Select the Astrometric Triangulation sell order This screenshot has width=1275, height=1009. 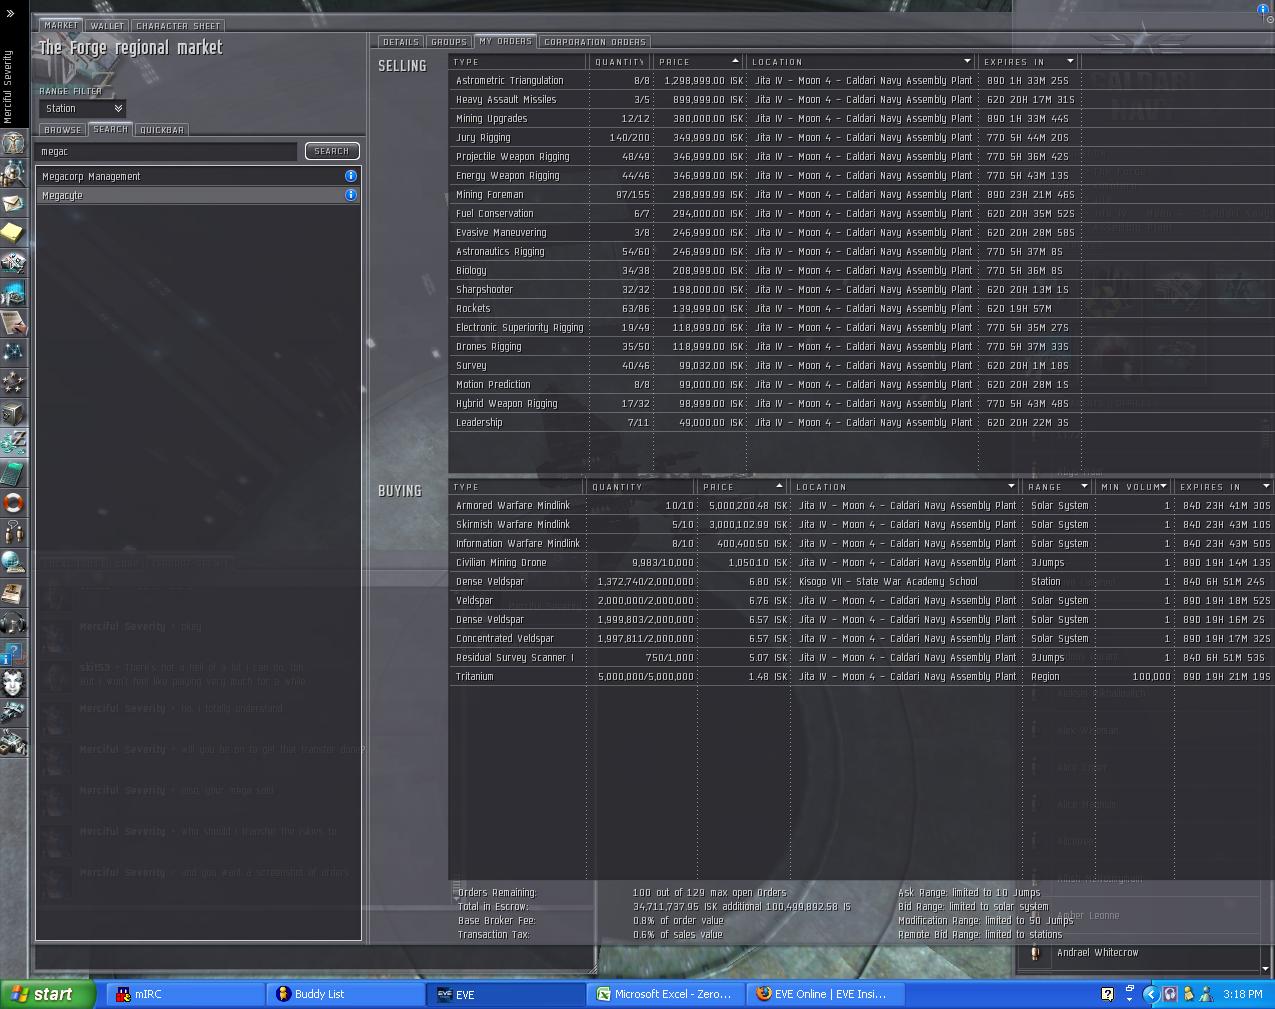[x=764, y=80]
